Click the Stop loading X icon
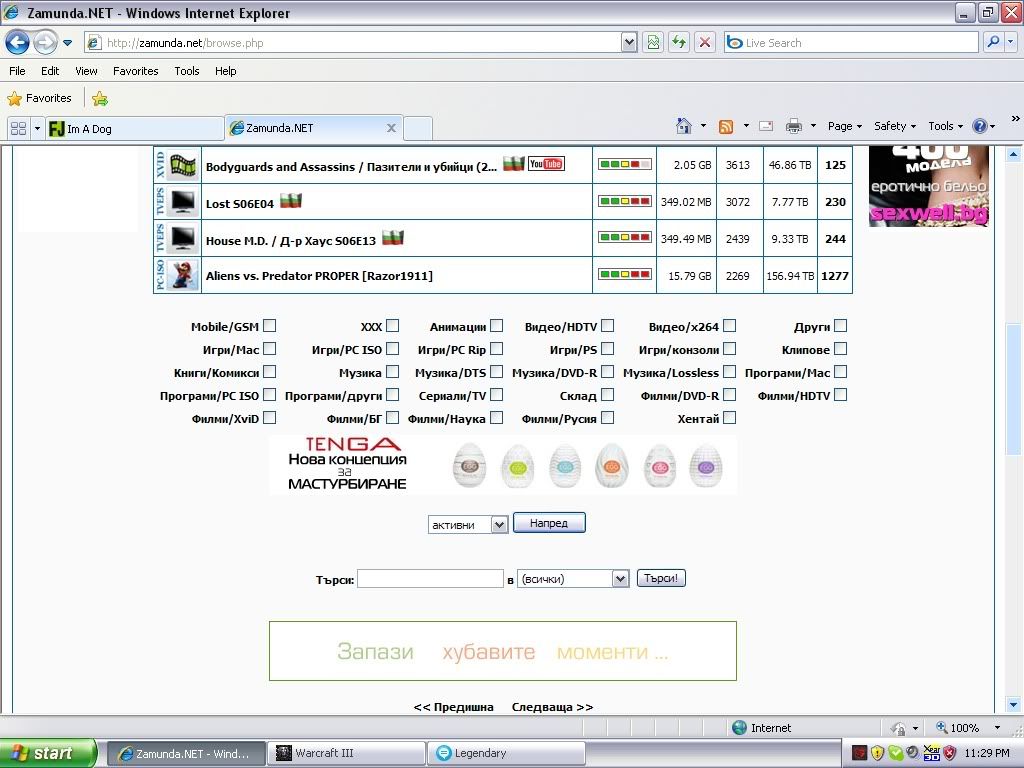The height and width of the screenshot is (768, 1024). click(x=705, y=43)
